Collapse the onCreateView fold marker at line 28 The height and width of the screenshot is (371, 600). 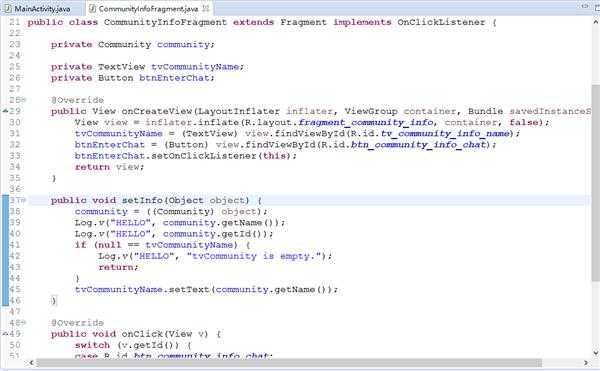[24, 100]
